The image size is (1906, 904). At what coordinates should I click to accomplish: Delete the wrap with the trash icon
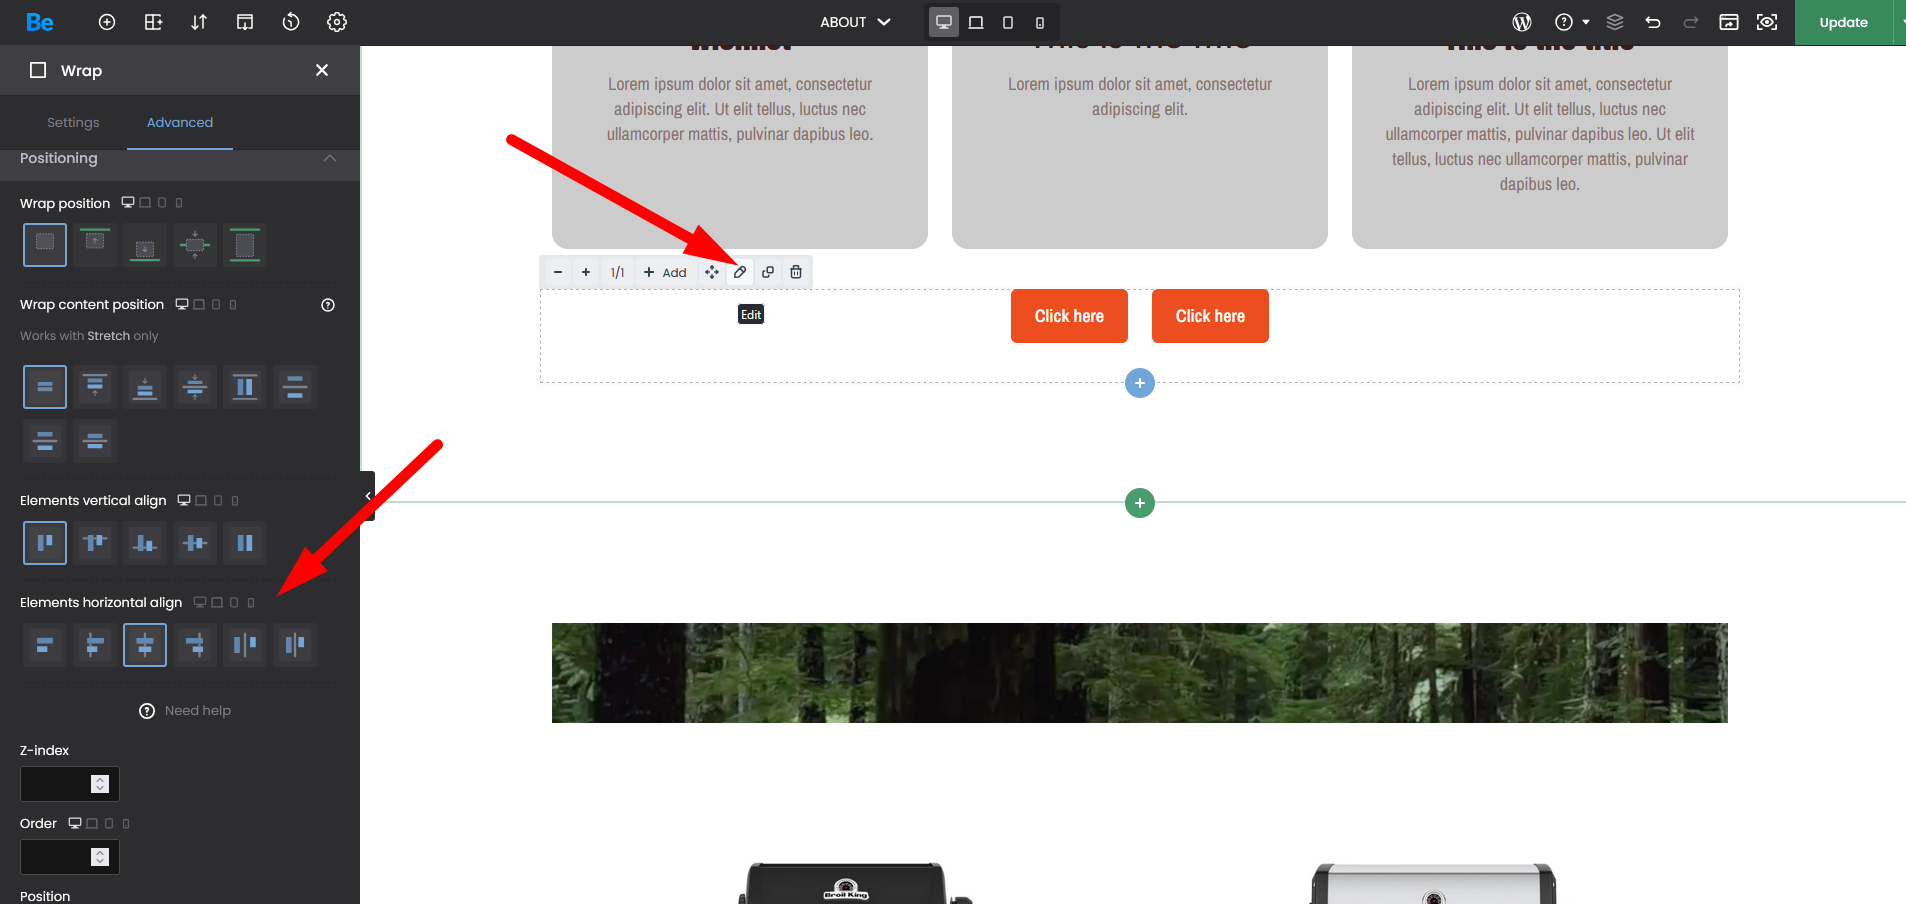pos(796,272)
